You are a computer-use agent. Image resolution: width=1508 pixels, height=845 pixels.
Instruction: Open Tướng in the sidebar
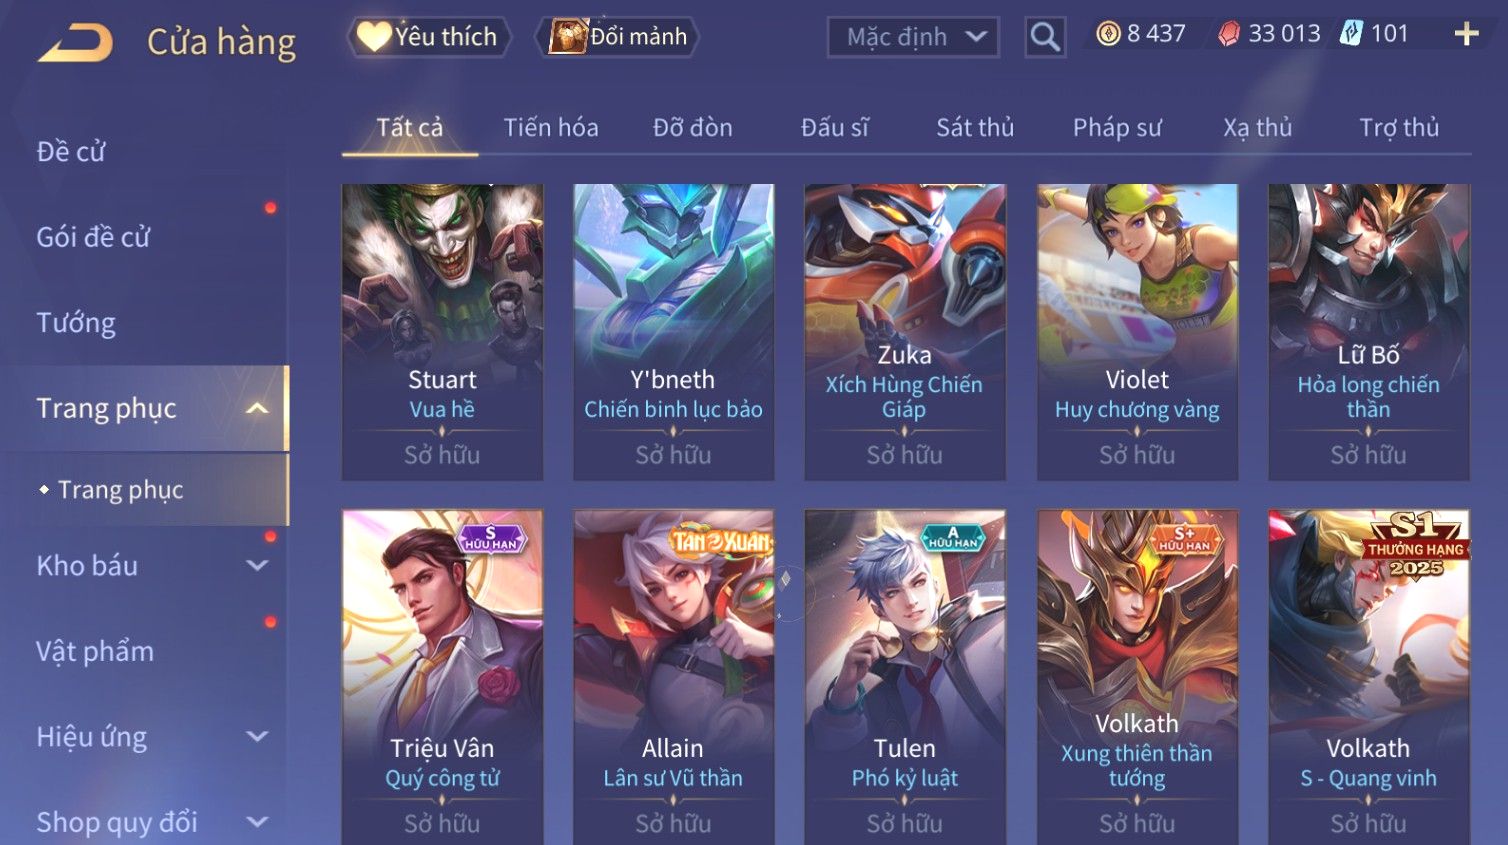(x=76, y=323)
